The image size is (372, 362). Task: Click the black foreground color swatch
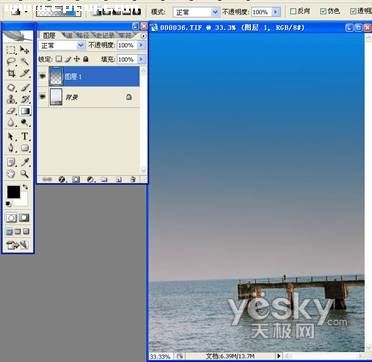(x=14, y=192)
